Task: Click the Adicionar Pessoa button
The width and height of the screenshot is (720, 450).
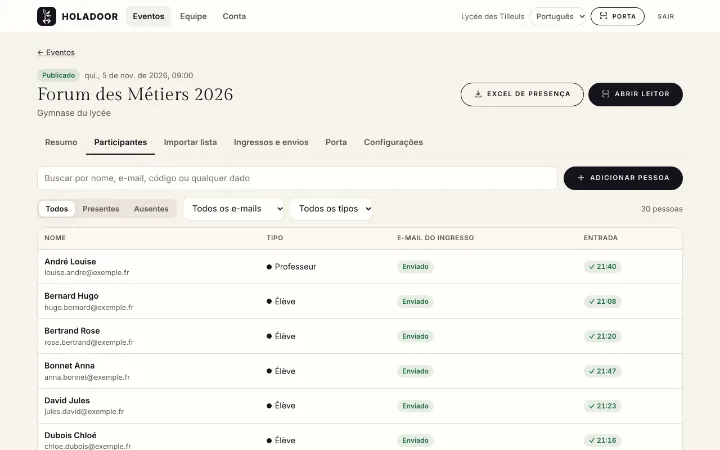Action: coord(623,178)
